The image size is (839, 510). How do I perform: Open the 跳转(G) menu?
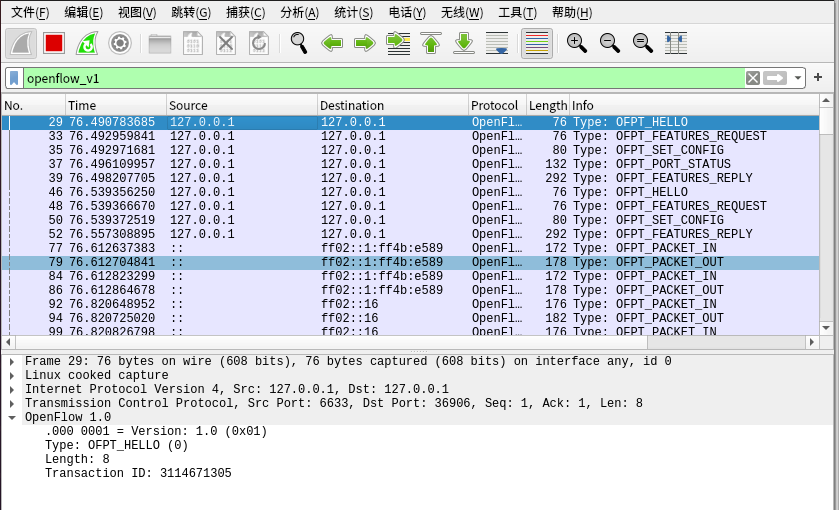tap(191, 12)
